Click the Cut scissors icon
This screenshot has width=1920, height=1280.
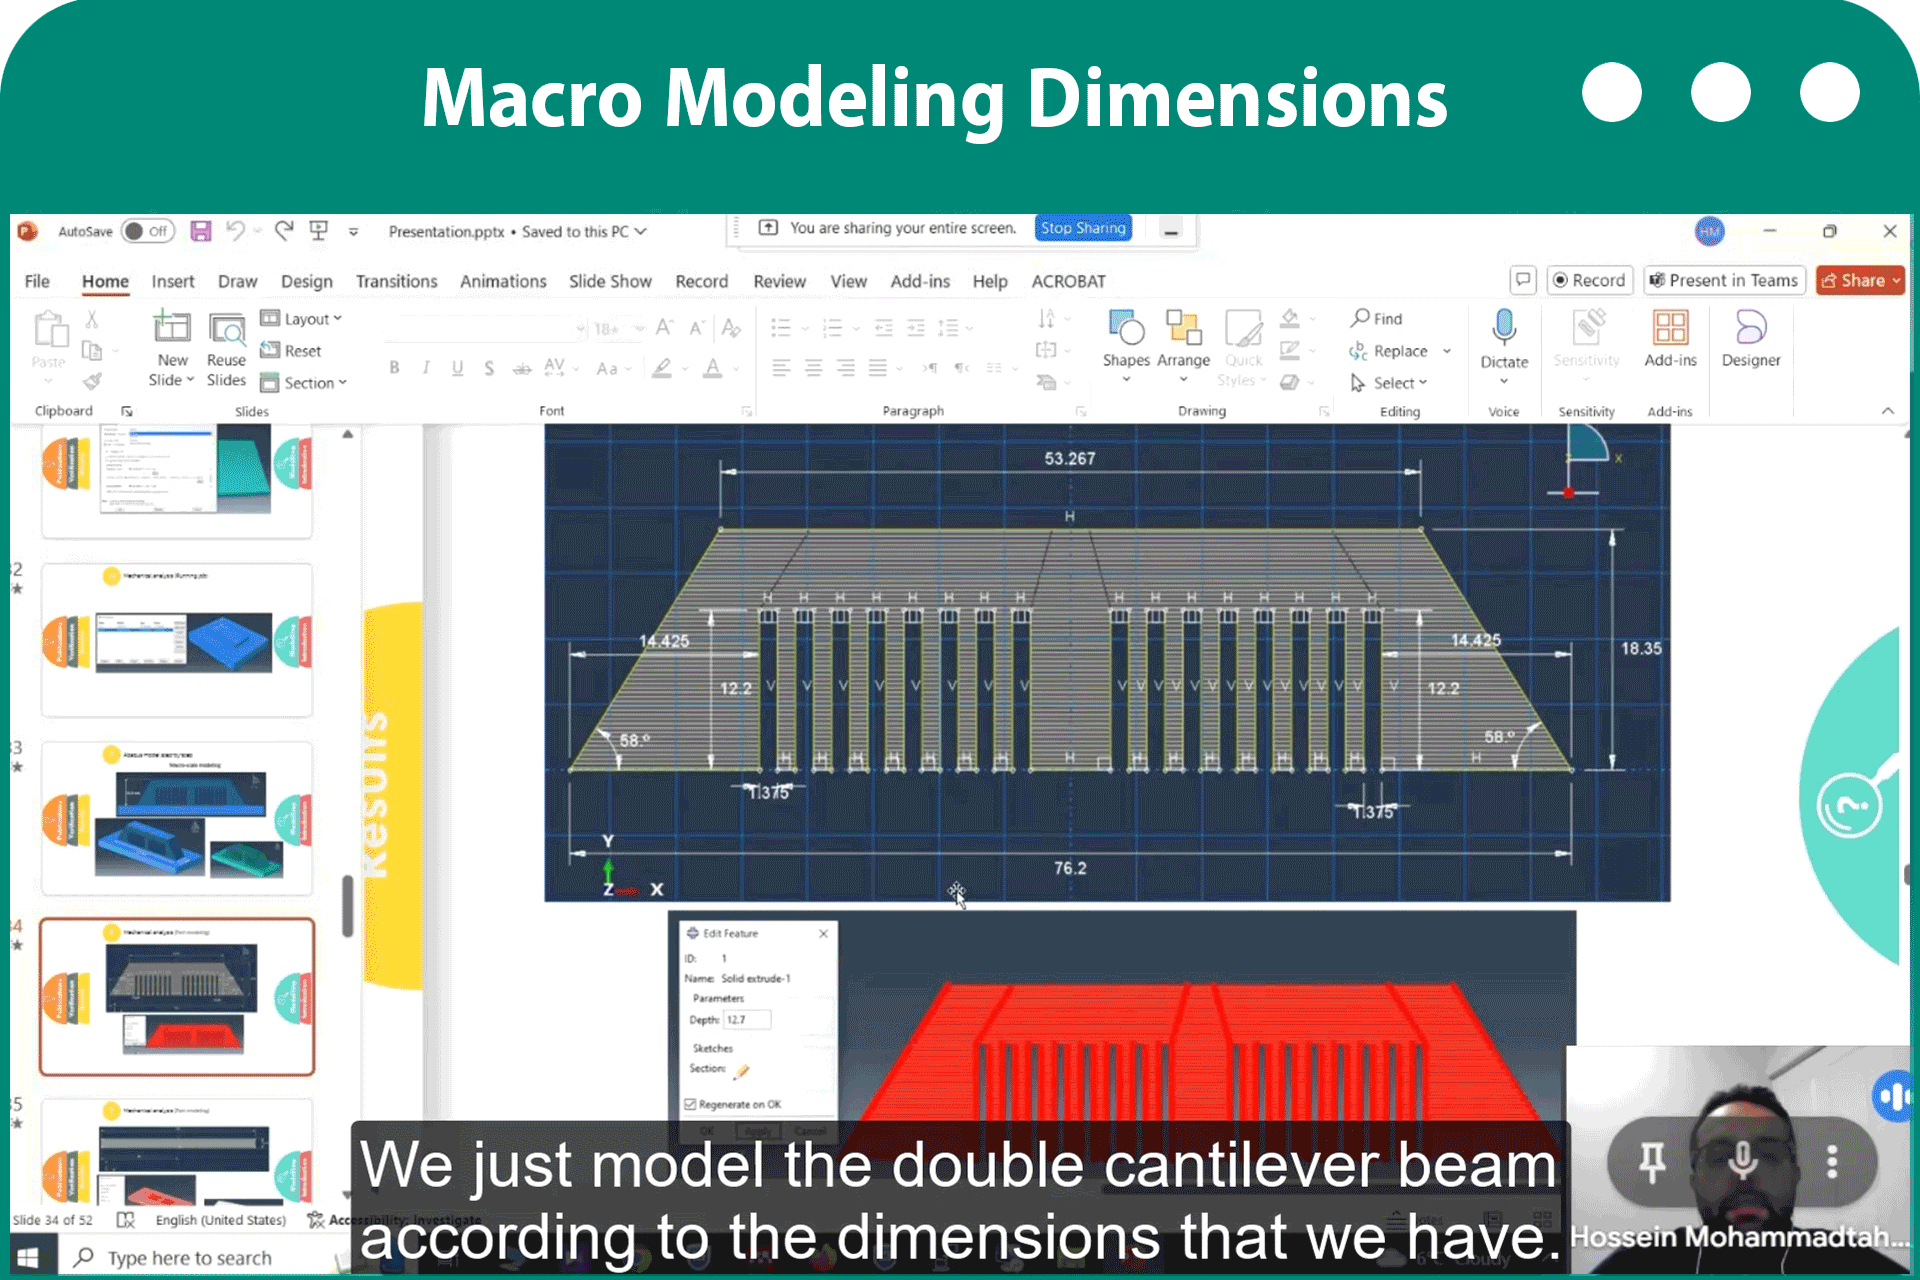(x=92, y=319)
